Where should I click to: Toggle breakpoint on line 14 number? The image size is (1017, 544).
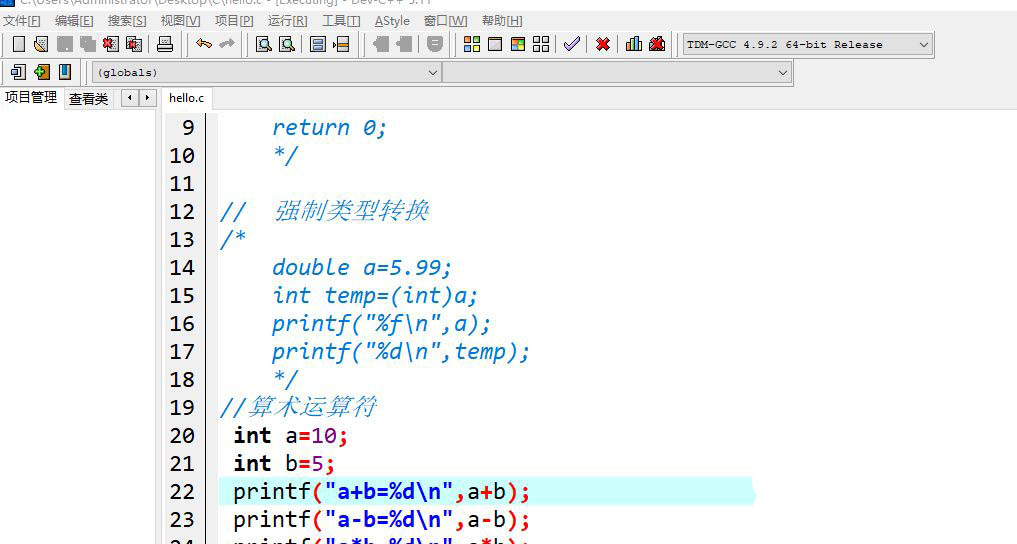(x=182, y=268)
